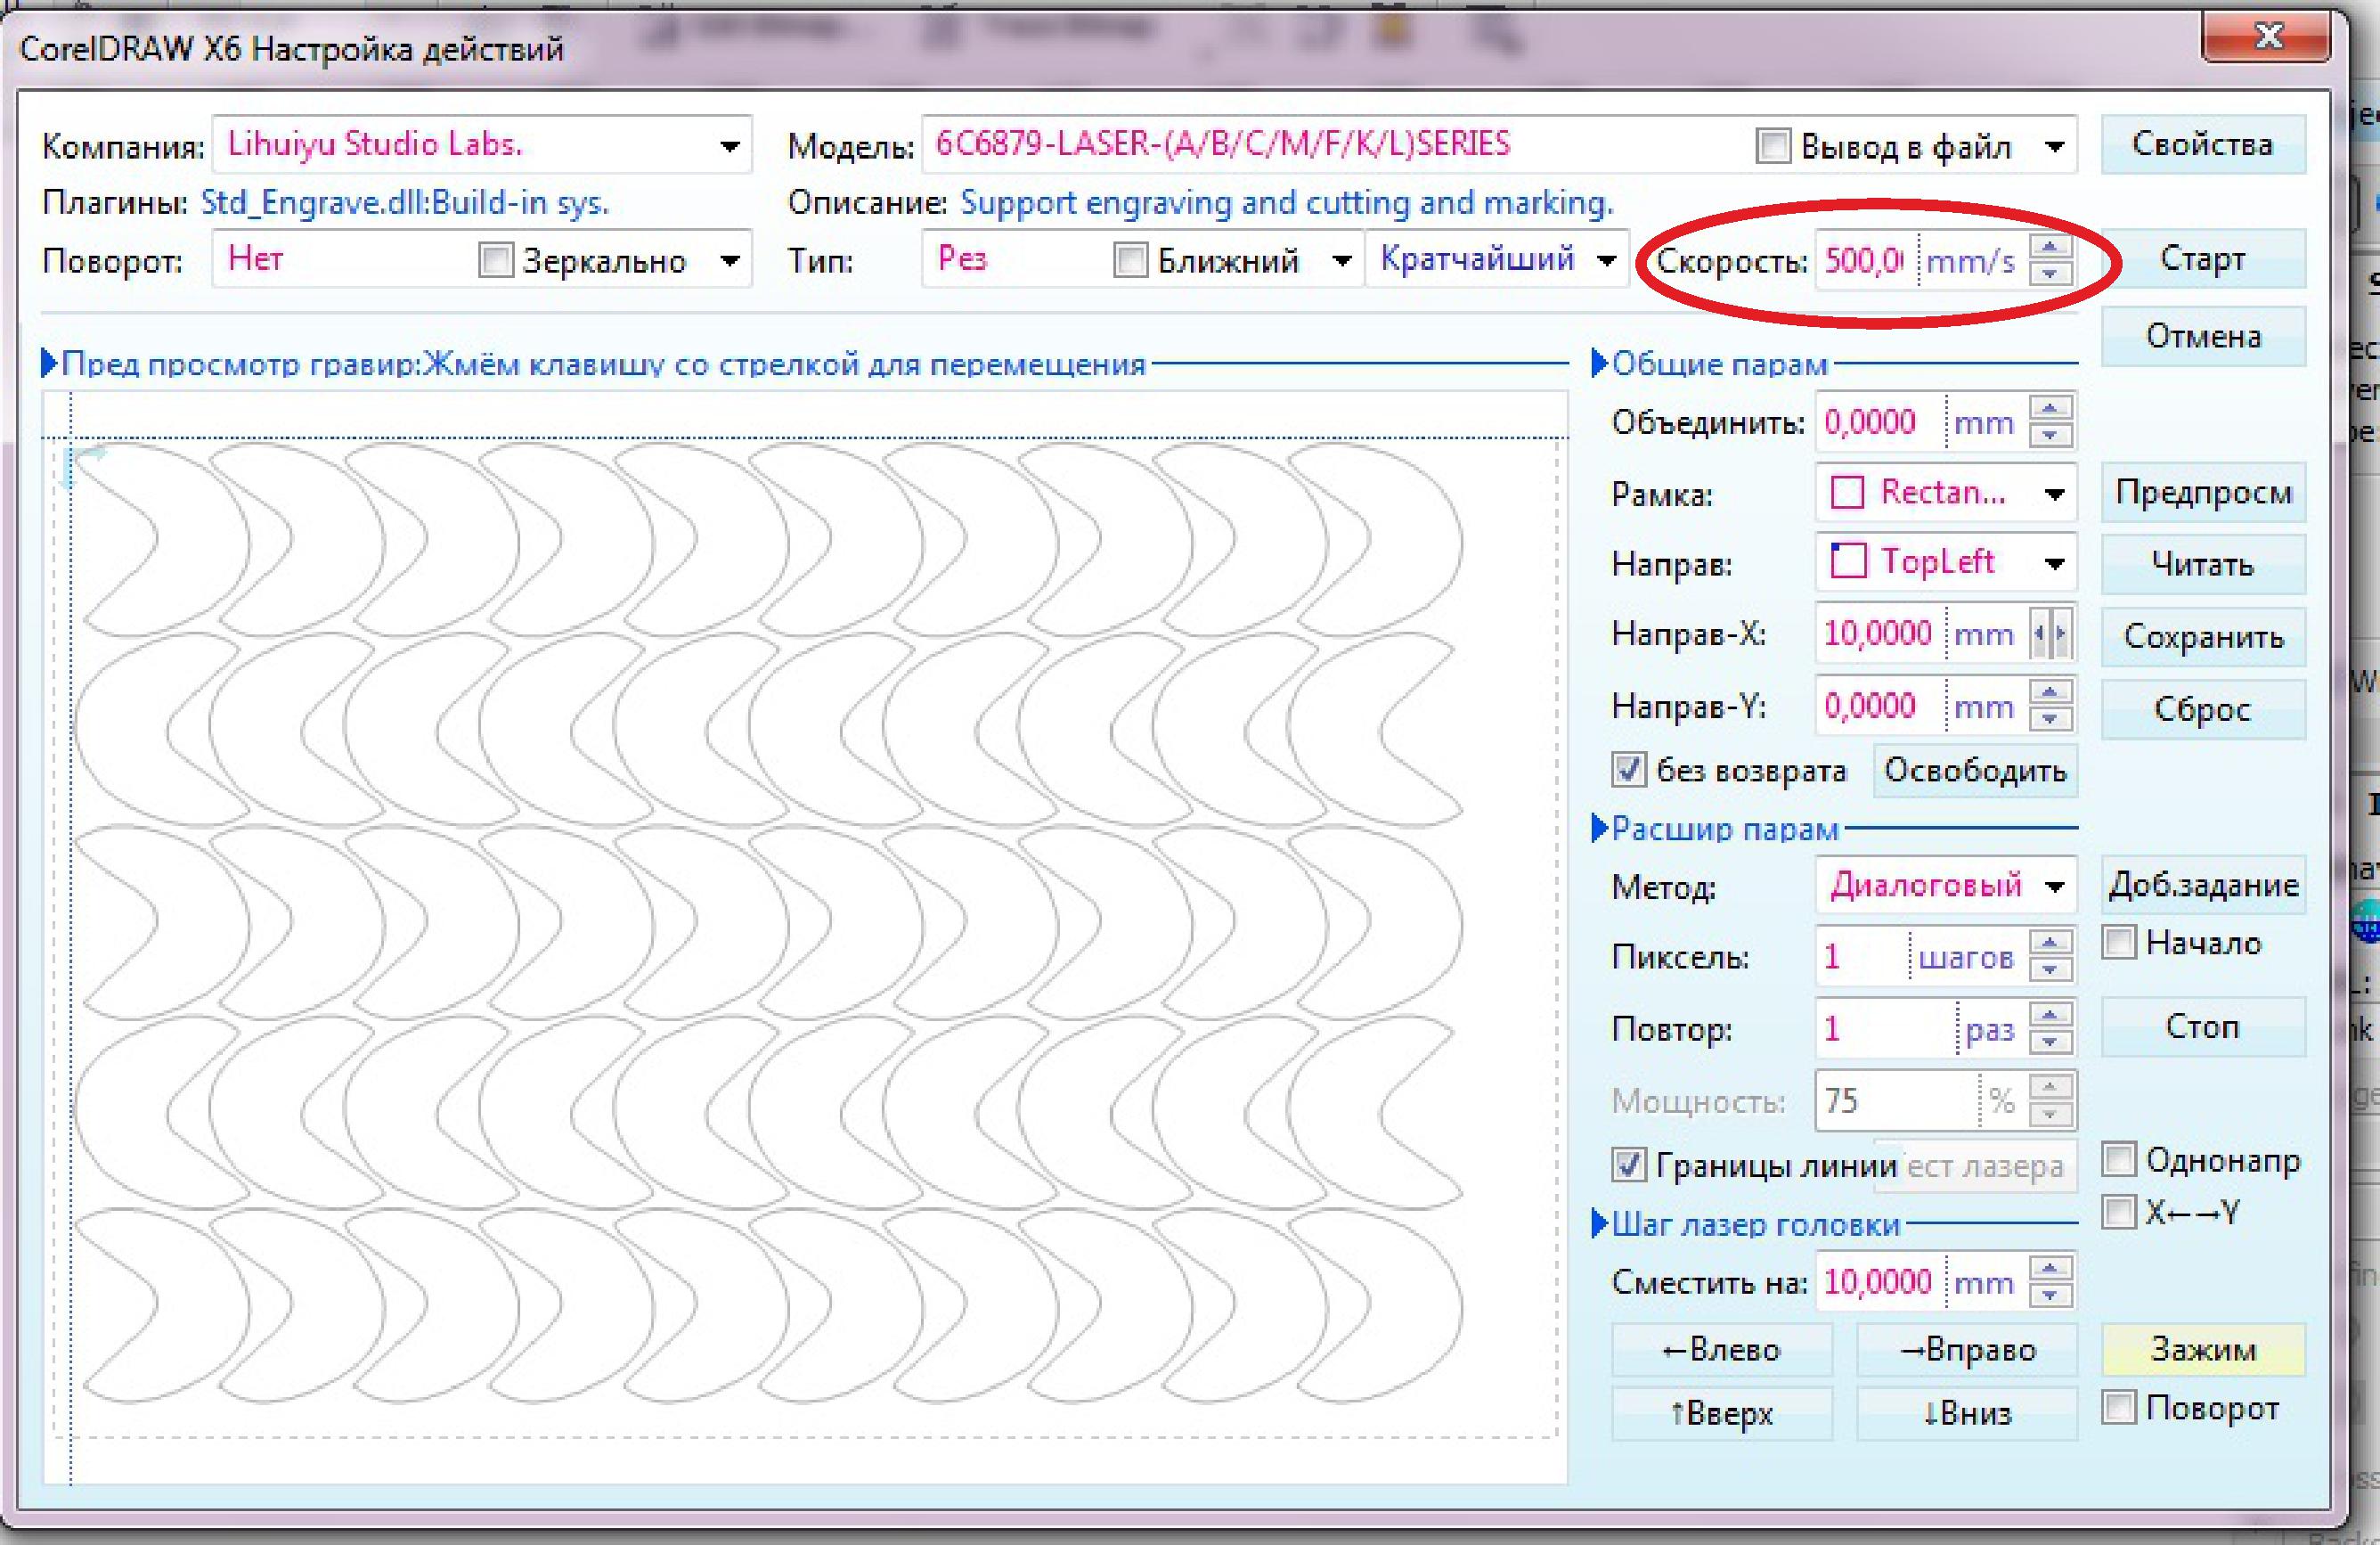Open the Свойства properties button
The width and height of the screenshot is (2380, 1545).
click(x=2202, y=145)
